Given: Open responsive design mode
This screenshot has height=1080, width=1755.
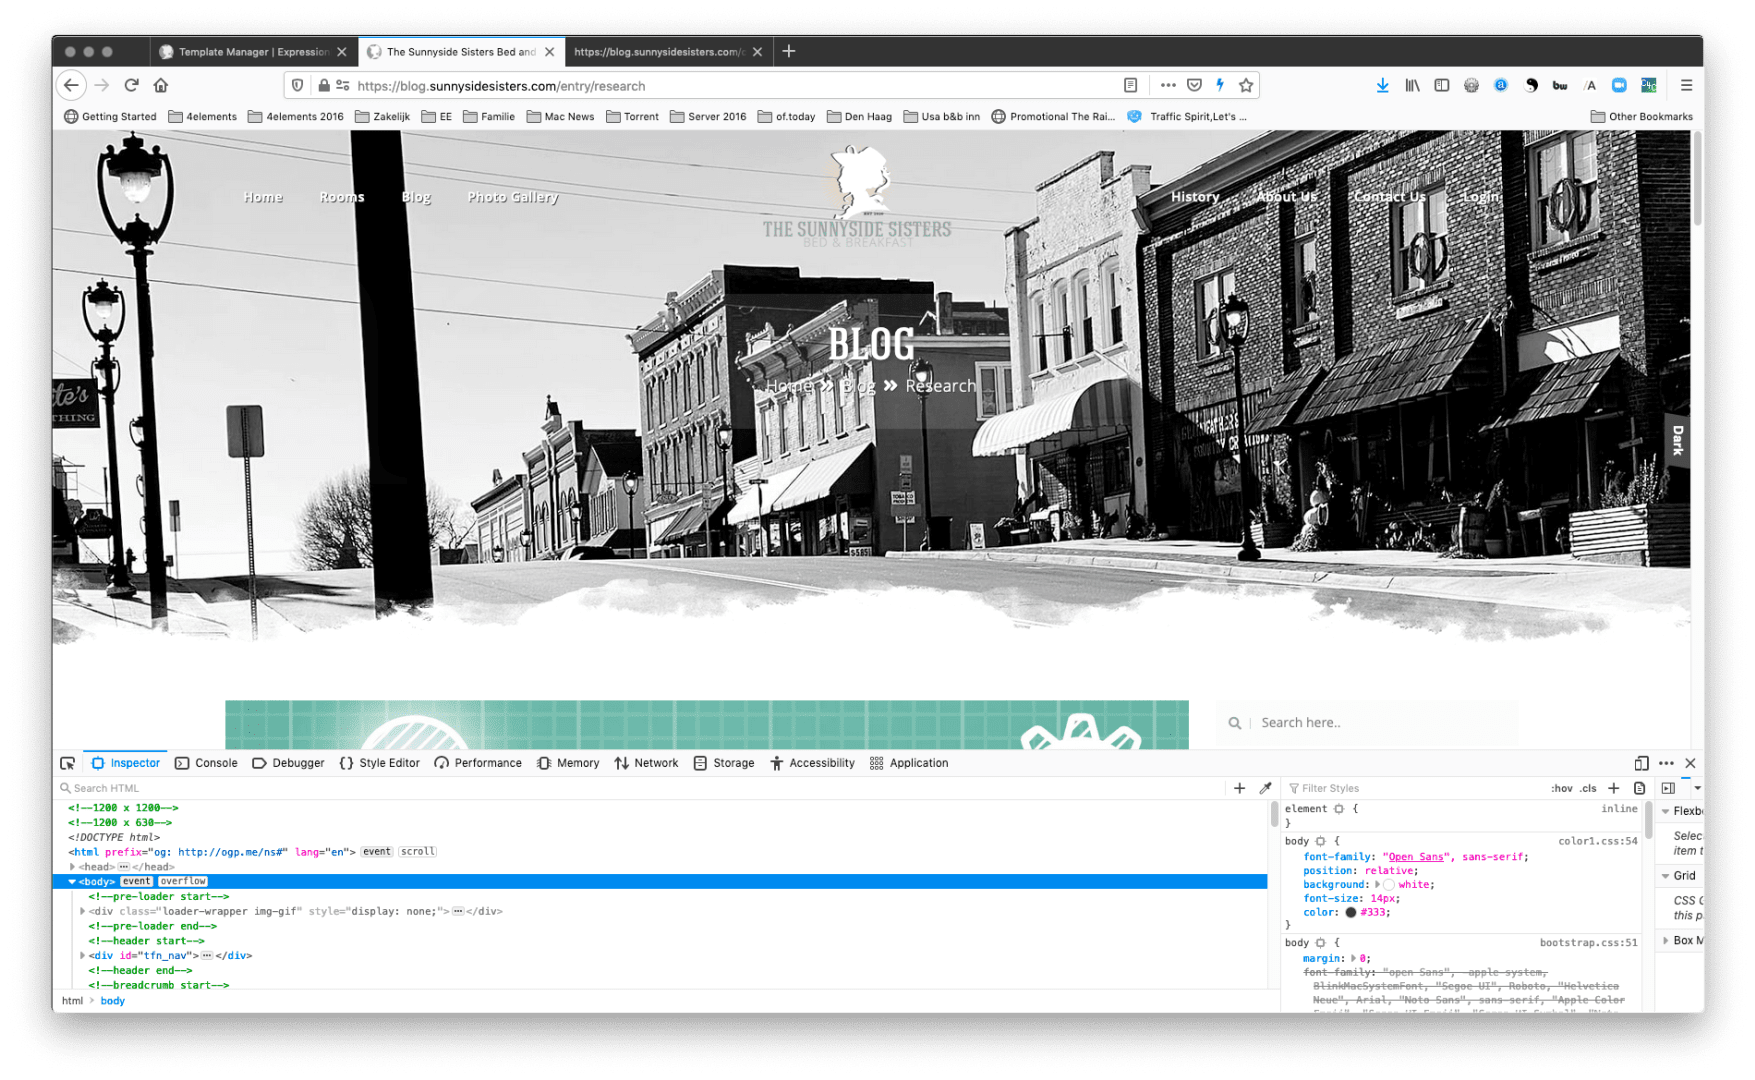Looking at the screenshot, I should point(1641,763).
